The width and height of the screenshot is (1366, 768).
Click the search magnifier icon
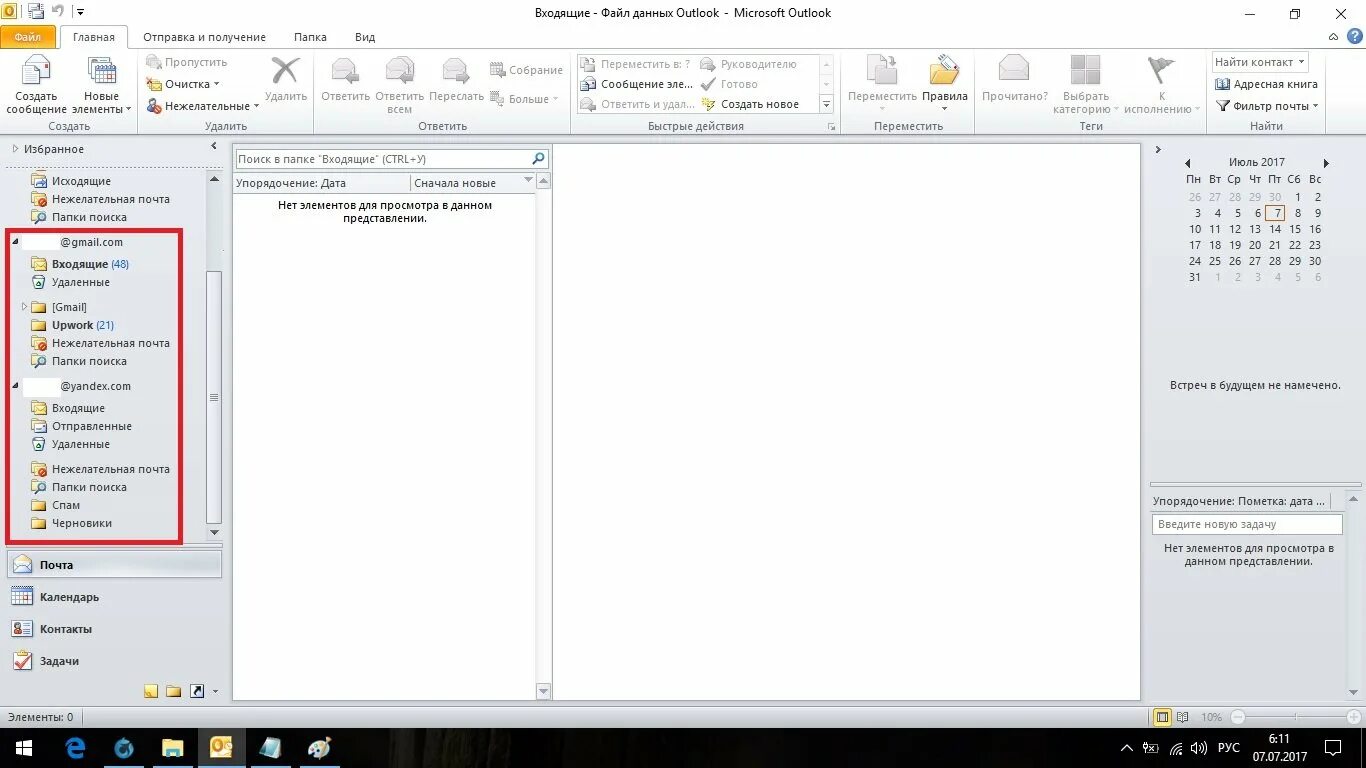click(539, 159)
